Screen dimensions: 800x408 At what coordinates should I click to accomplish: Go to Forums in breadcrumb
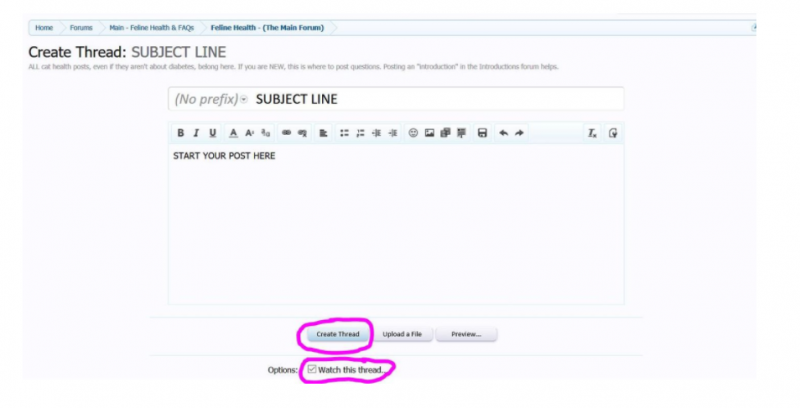[x=81, y=27]
